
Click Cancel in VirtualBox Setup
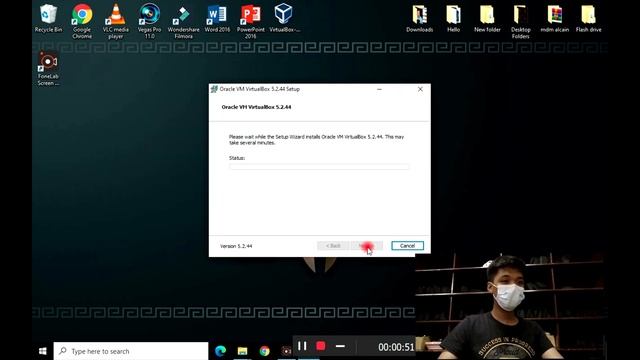pyautogui.click(x=407, y=246)
